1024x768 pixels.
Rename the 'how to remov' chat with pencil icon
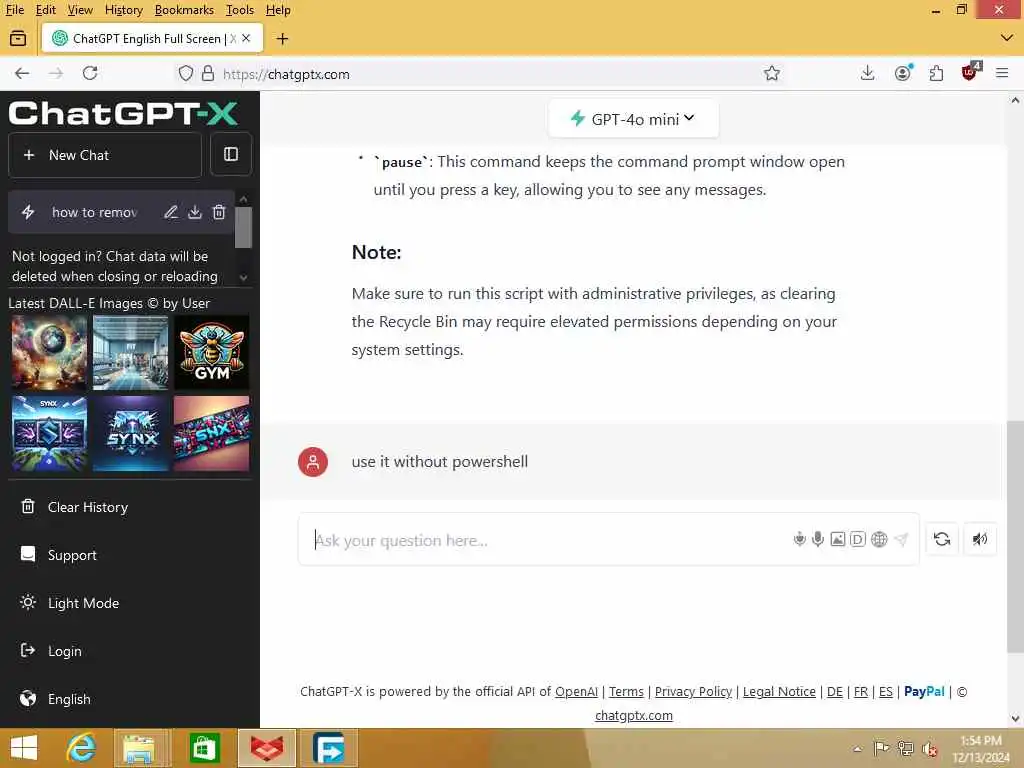pos(170,212)
